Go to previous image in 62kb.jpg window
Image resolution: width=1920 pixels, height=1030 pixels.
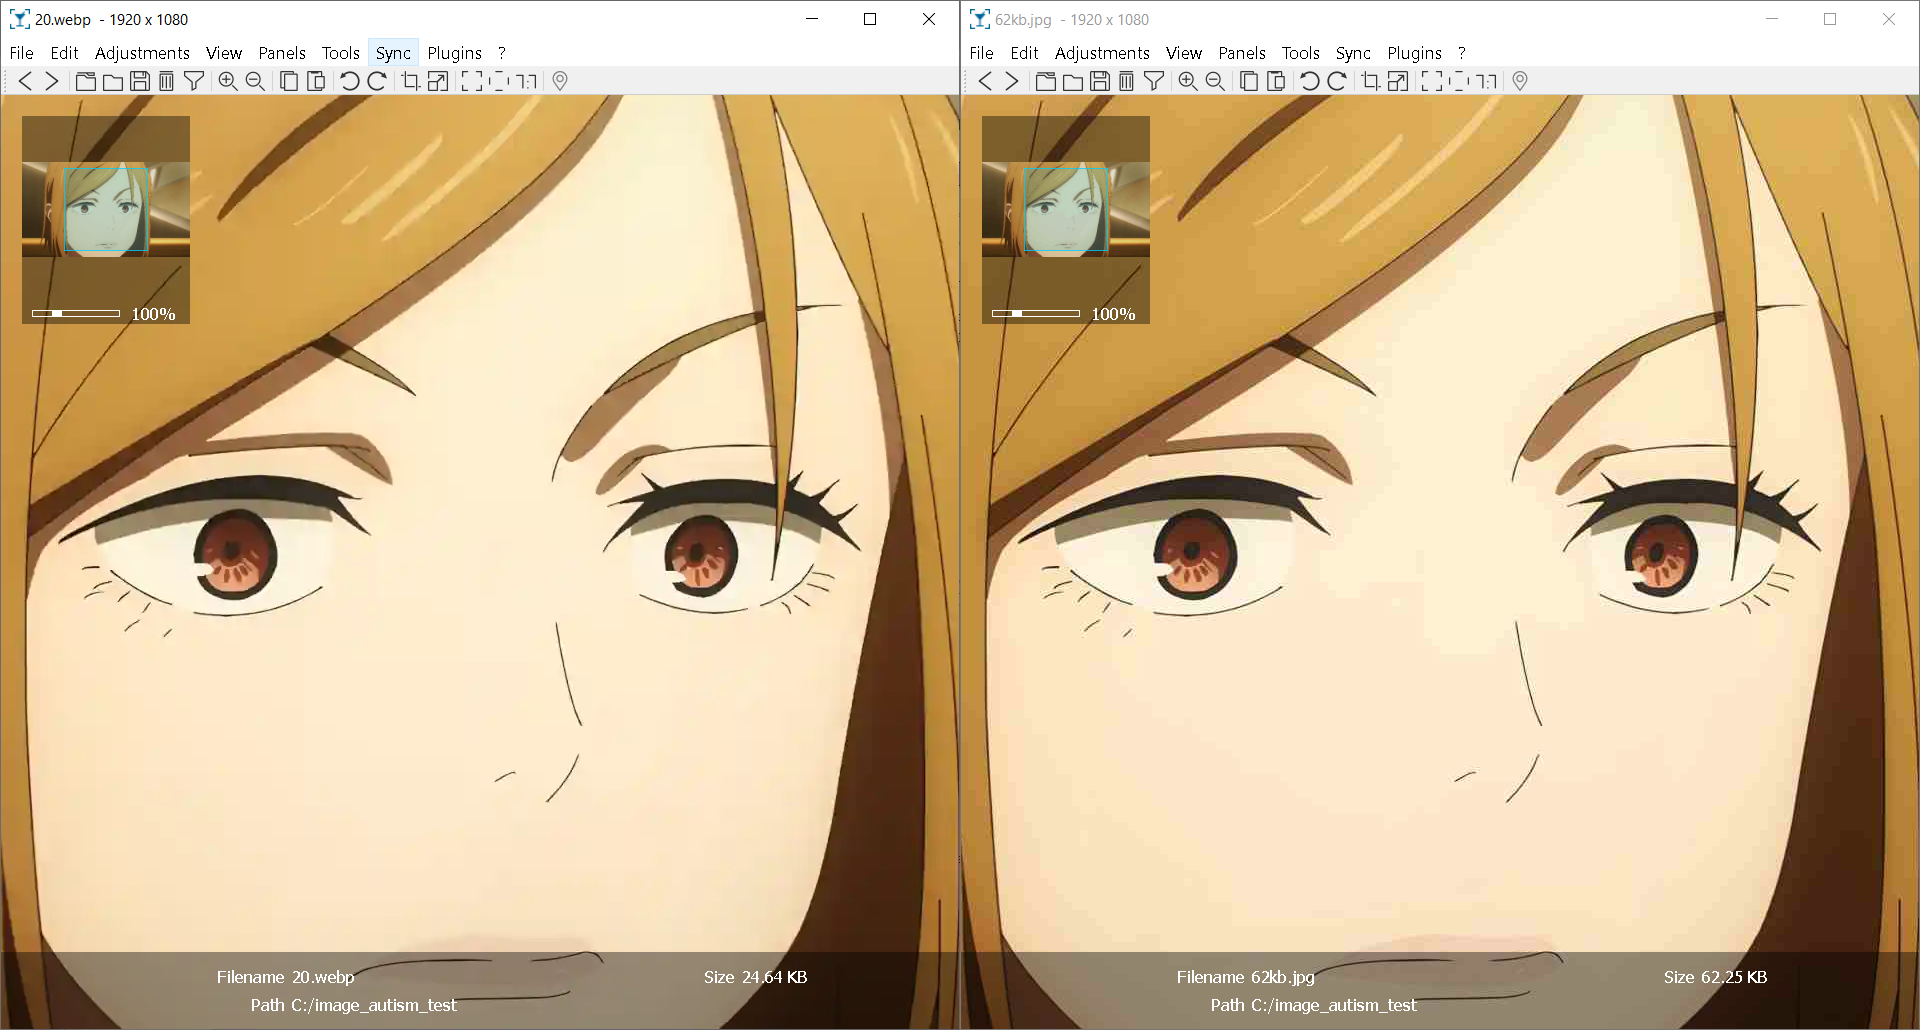[986, 81]
